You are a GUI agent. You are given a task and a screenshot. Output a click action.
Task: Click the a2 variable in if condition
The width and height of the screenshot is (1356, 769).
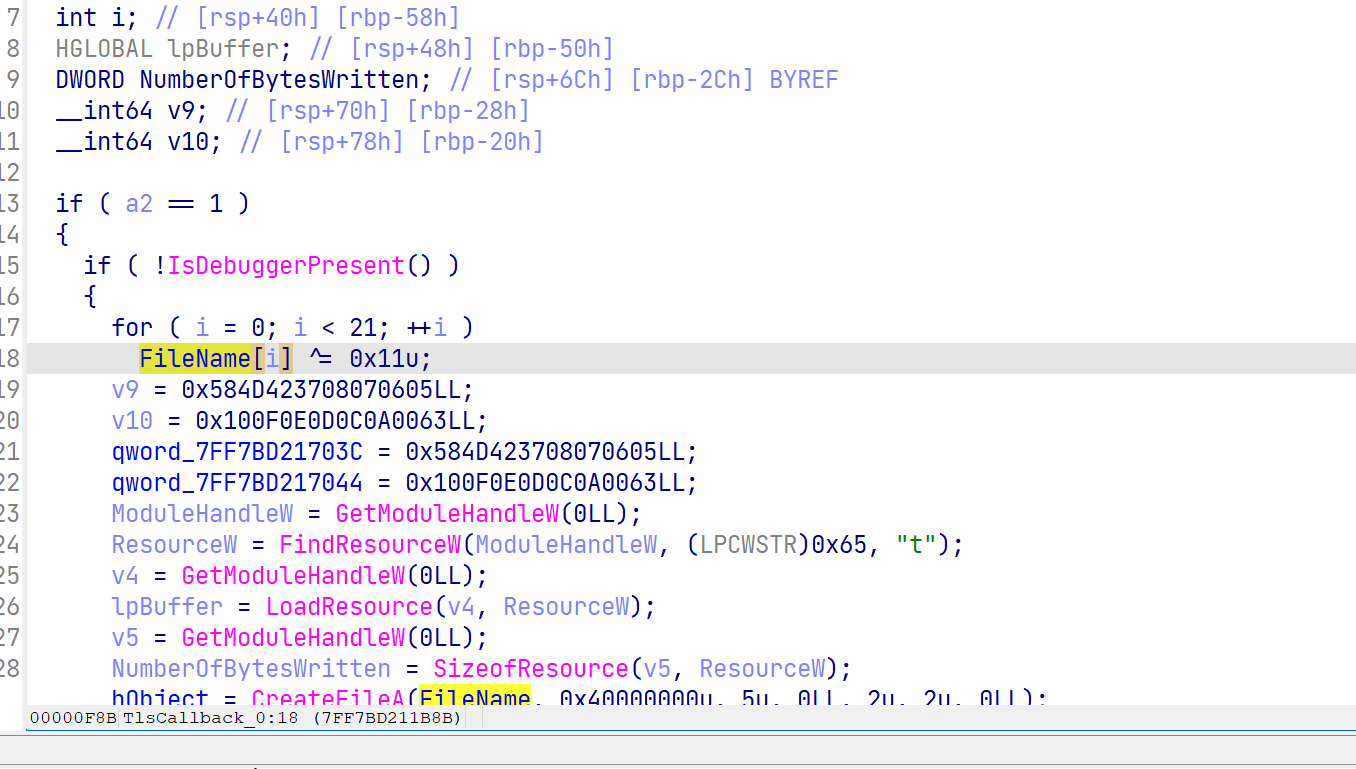coord(139,203)
